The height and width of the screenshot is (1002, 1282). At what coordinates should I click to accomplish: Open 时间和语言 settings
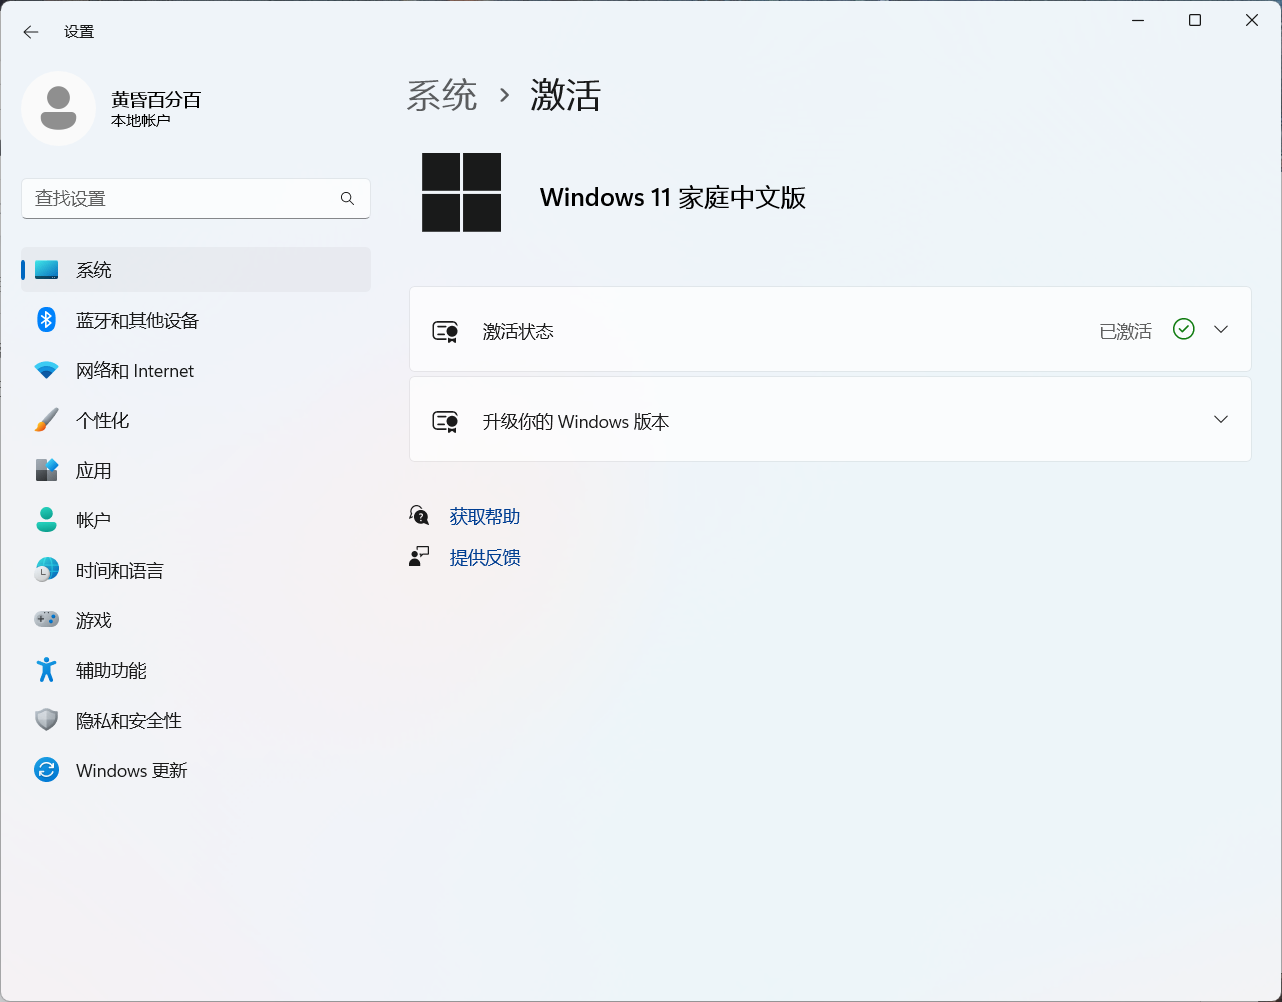coord(196,570)
